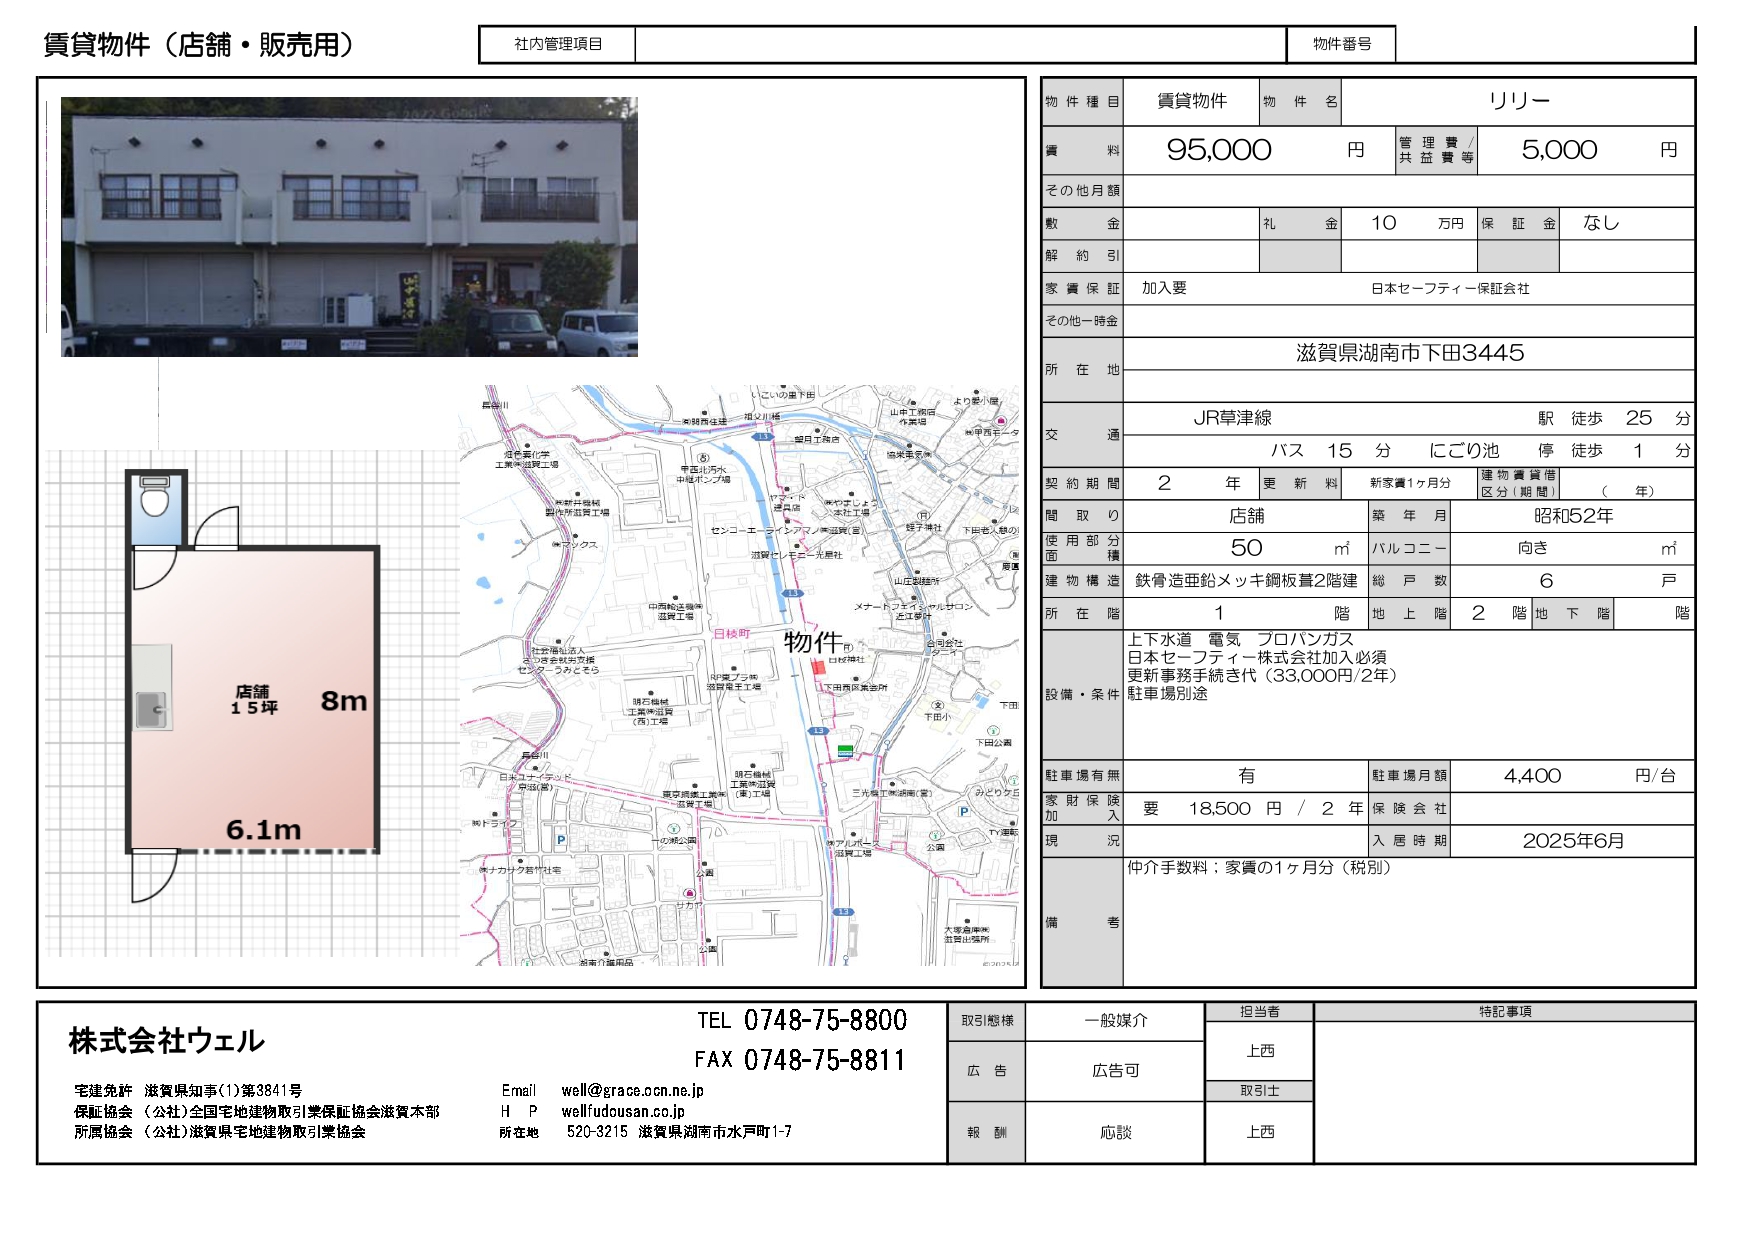Click the red property marker on the map
1754x1240 pixels.
click(819, 667)
